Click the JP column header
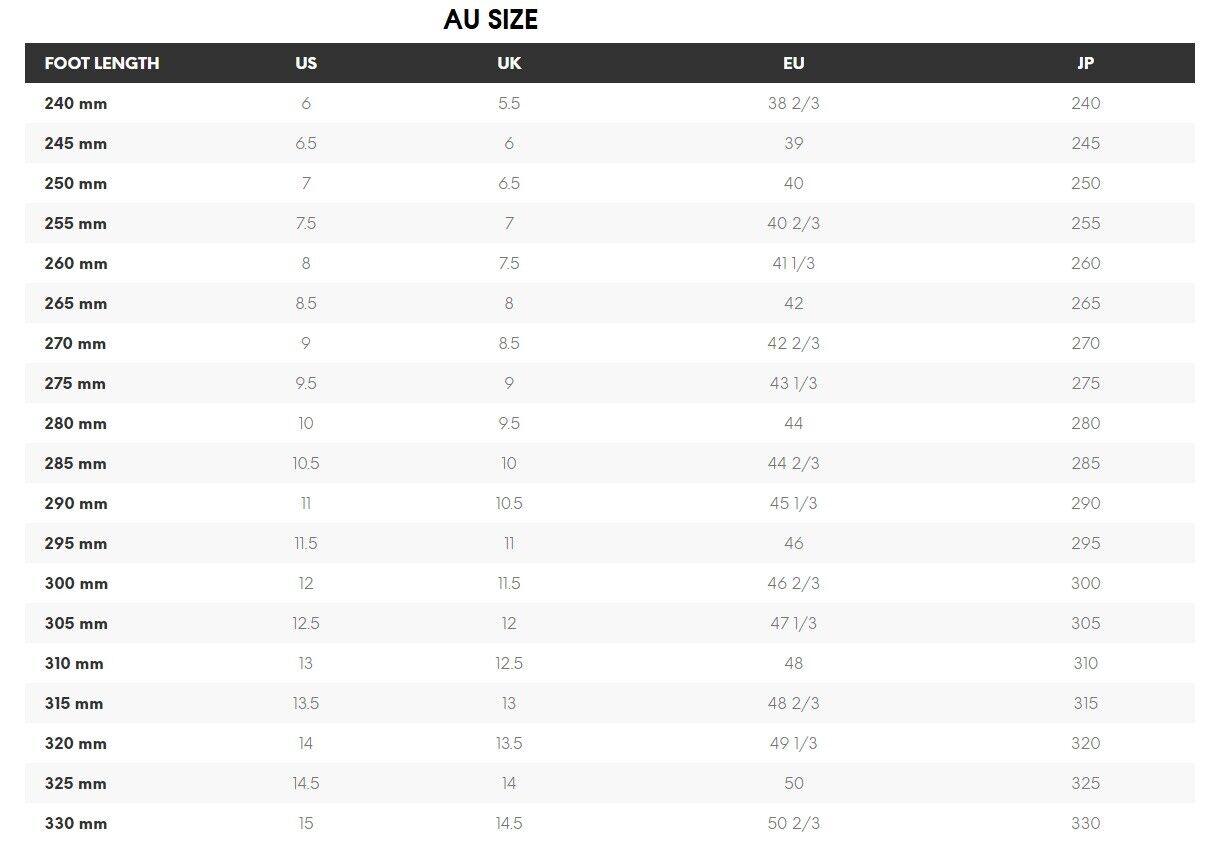The width and height of the screenshot is (1221, 858). point(1085,63)
